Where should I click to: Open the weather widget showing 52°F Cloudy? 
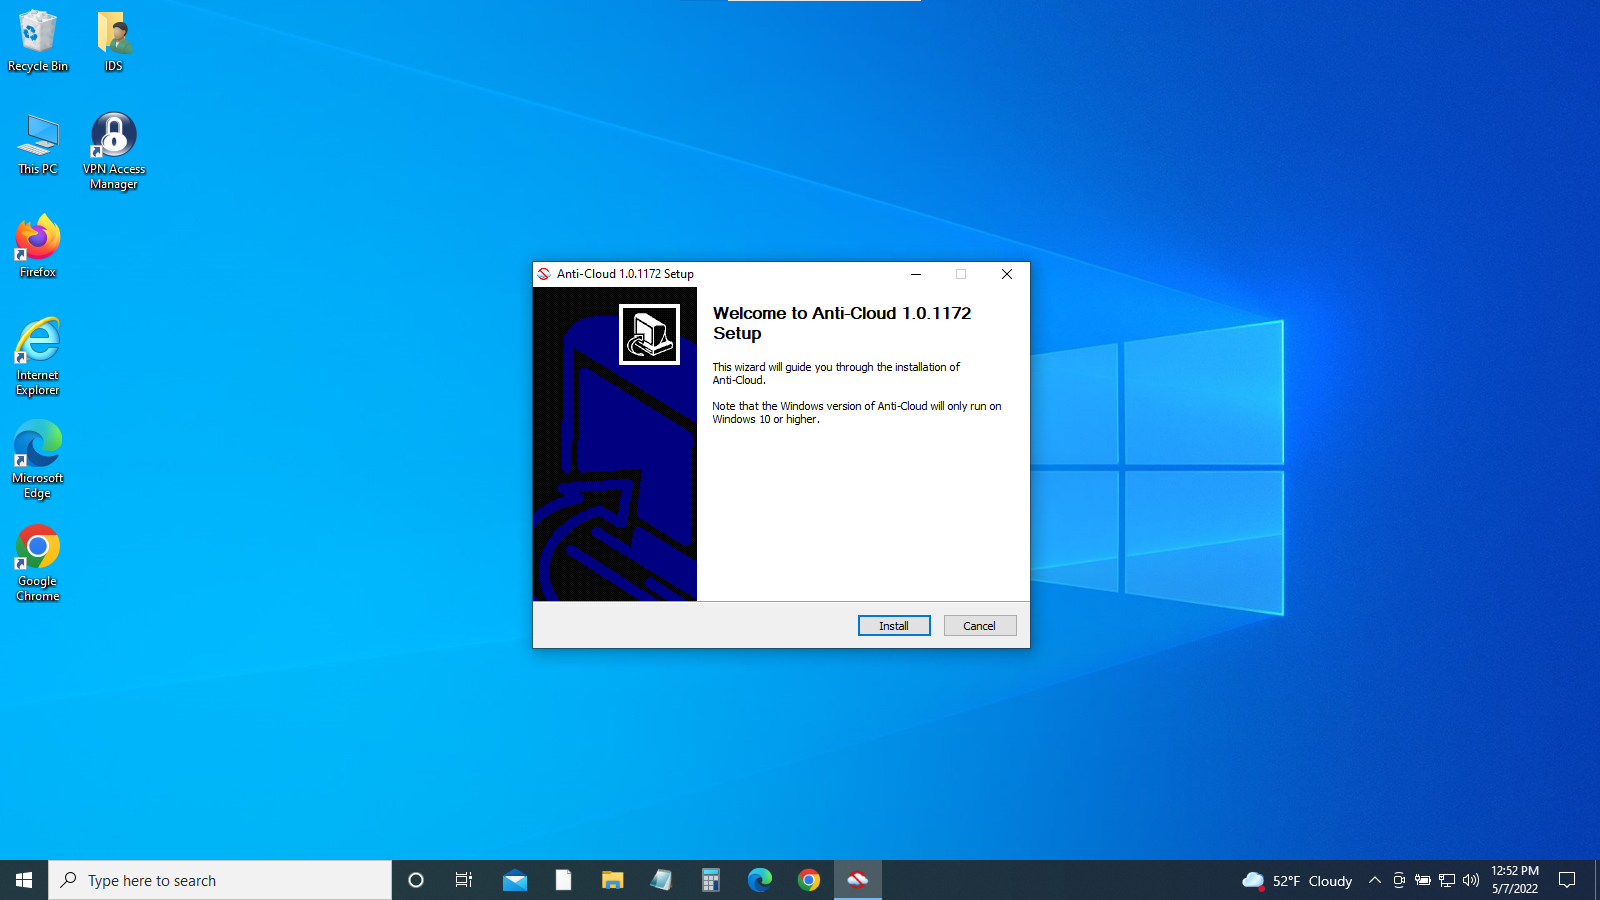tap(1297, 880)
